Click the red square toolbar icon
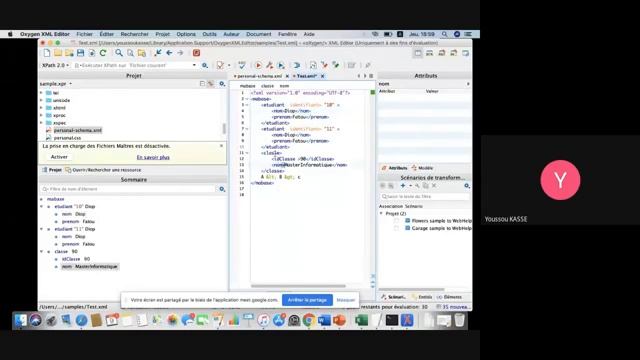640x360 pixels. click(196, 53)
